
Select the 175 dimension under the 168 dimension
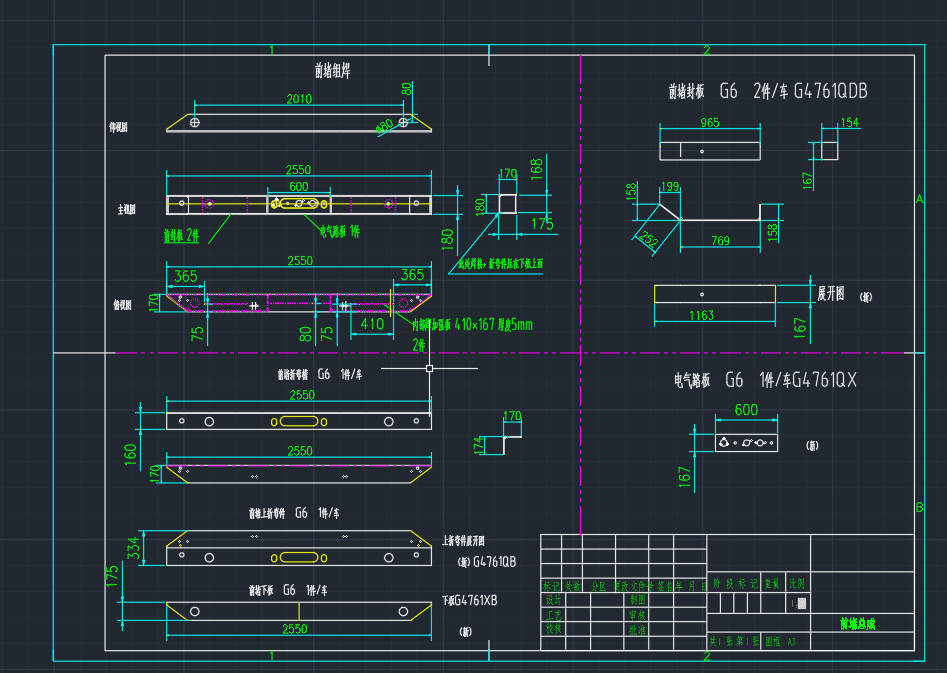tap(542, 224)
